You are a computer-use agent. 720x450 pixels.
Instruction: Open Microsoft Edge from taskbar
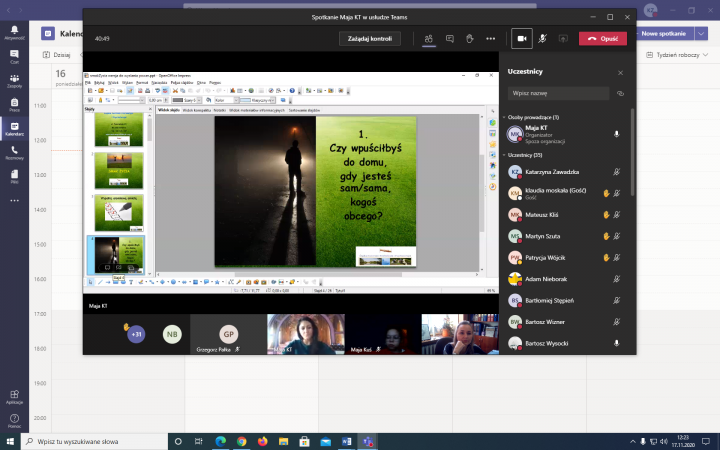(220, 441)
